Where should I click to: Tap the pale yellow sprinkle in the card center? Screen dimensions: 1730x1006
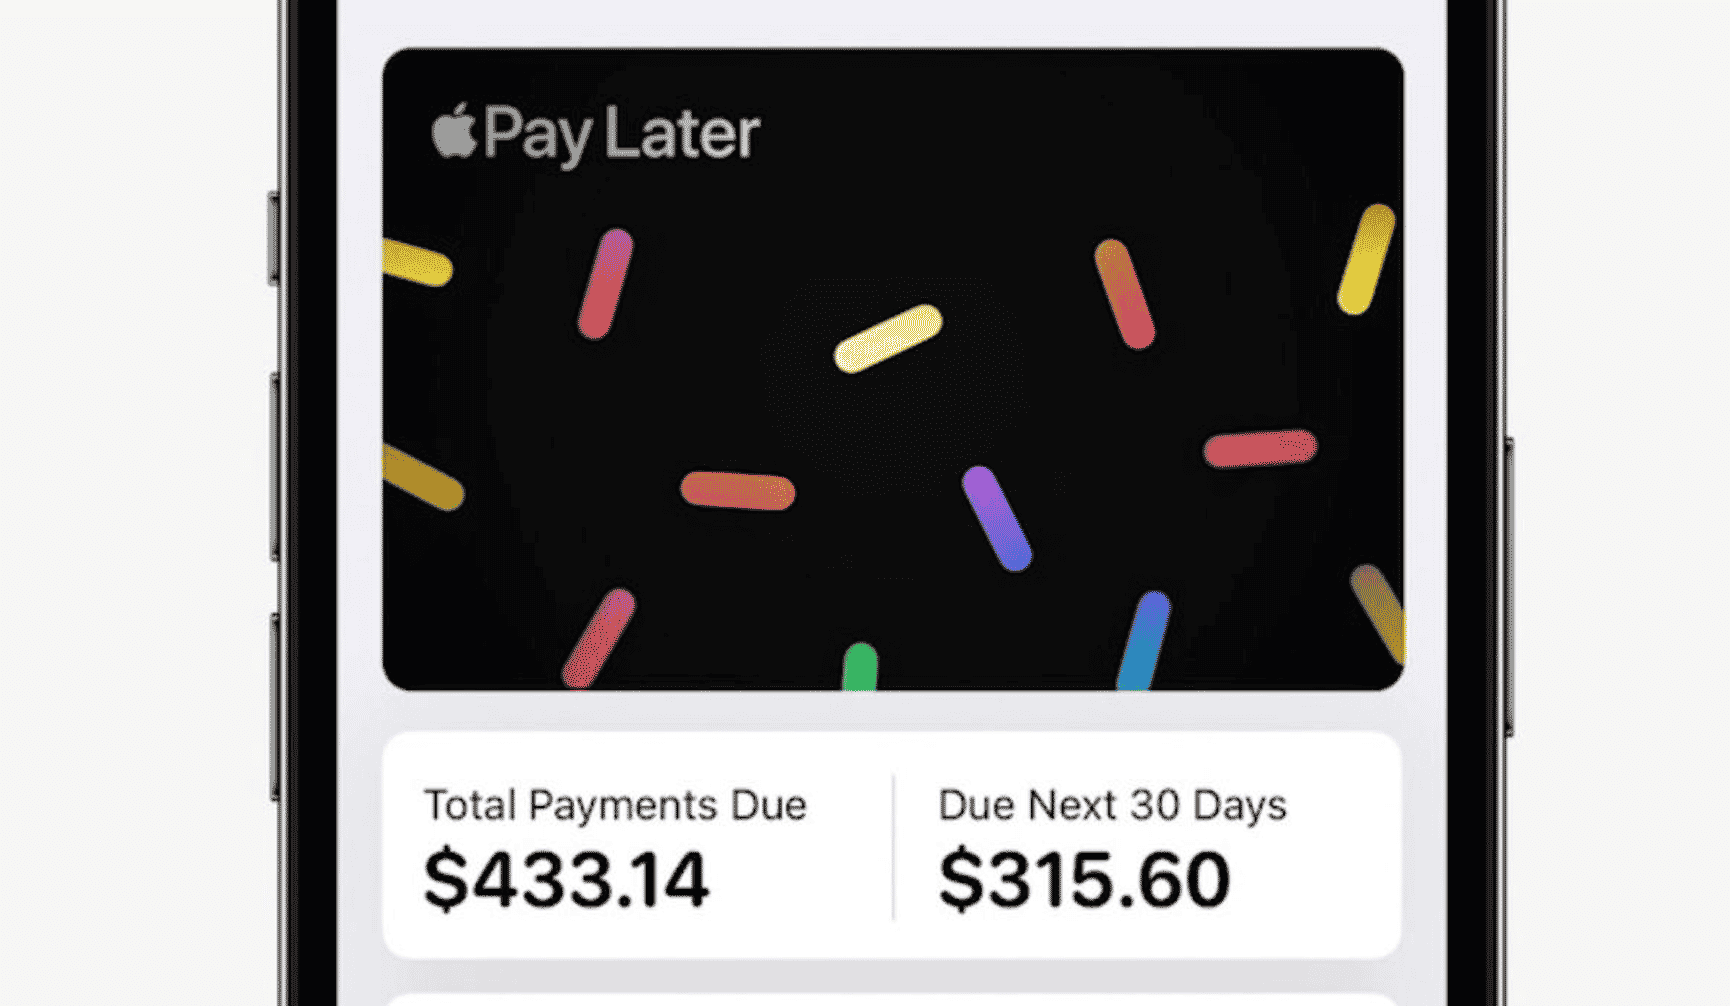point(888,339)
